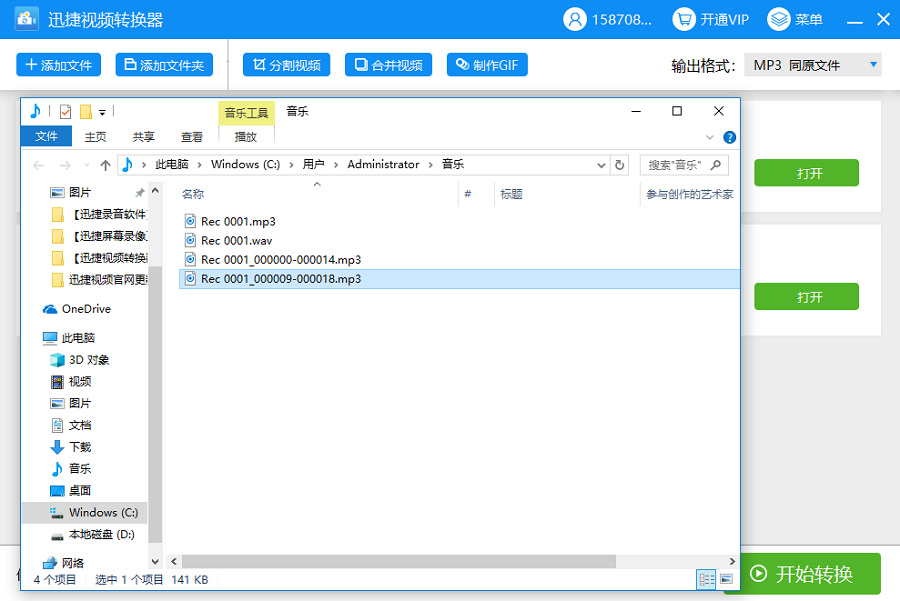Sort by the 标题 column header
The height and width of the screenshot is (601, 900).
[511, 194]
